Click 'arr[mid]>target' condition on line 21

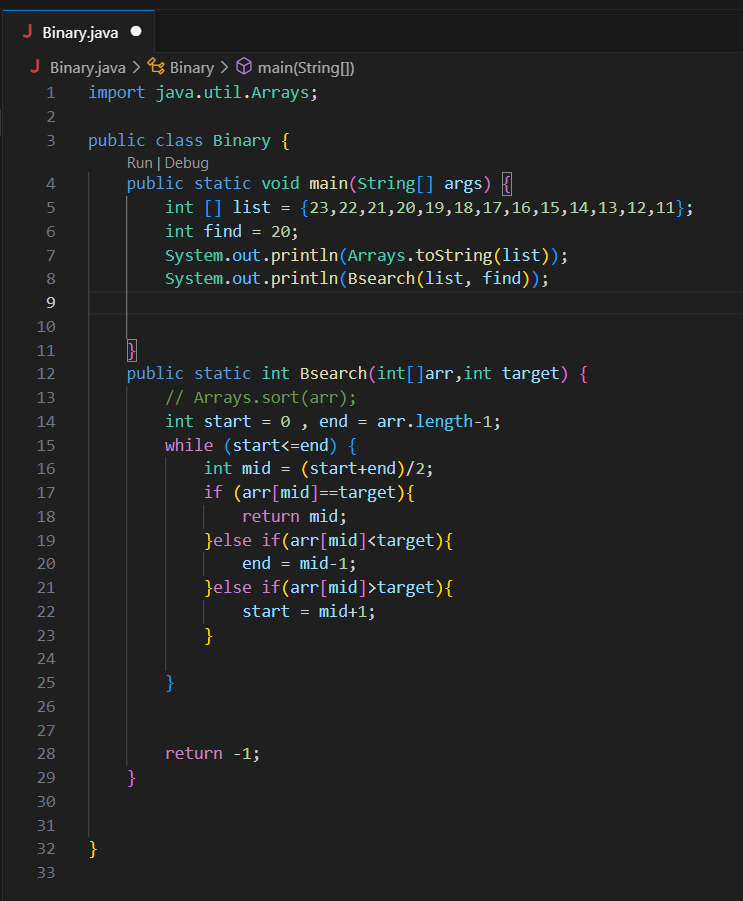(362, 588)
